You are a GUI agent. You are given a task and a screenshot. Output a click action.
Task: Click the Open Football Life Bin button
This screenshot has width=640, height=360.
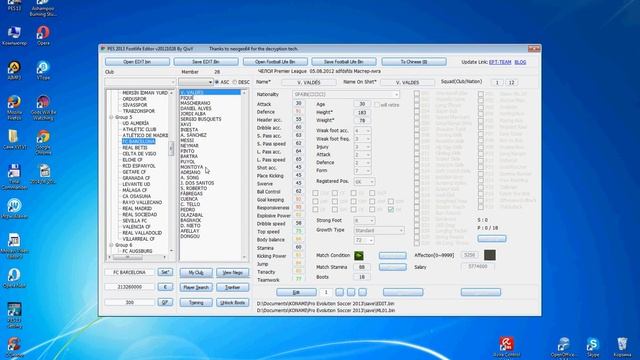[x=275, y=62]
